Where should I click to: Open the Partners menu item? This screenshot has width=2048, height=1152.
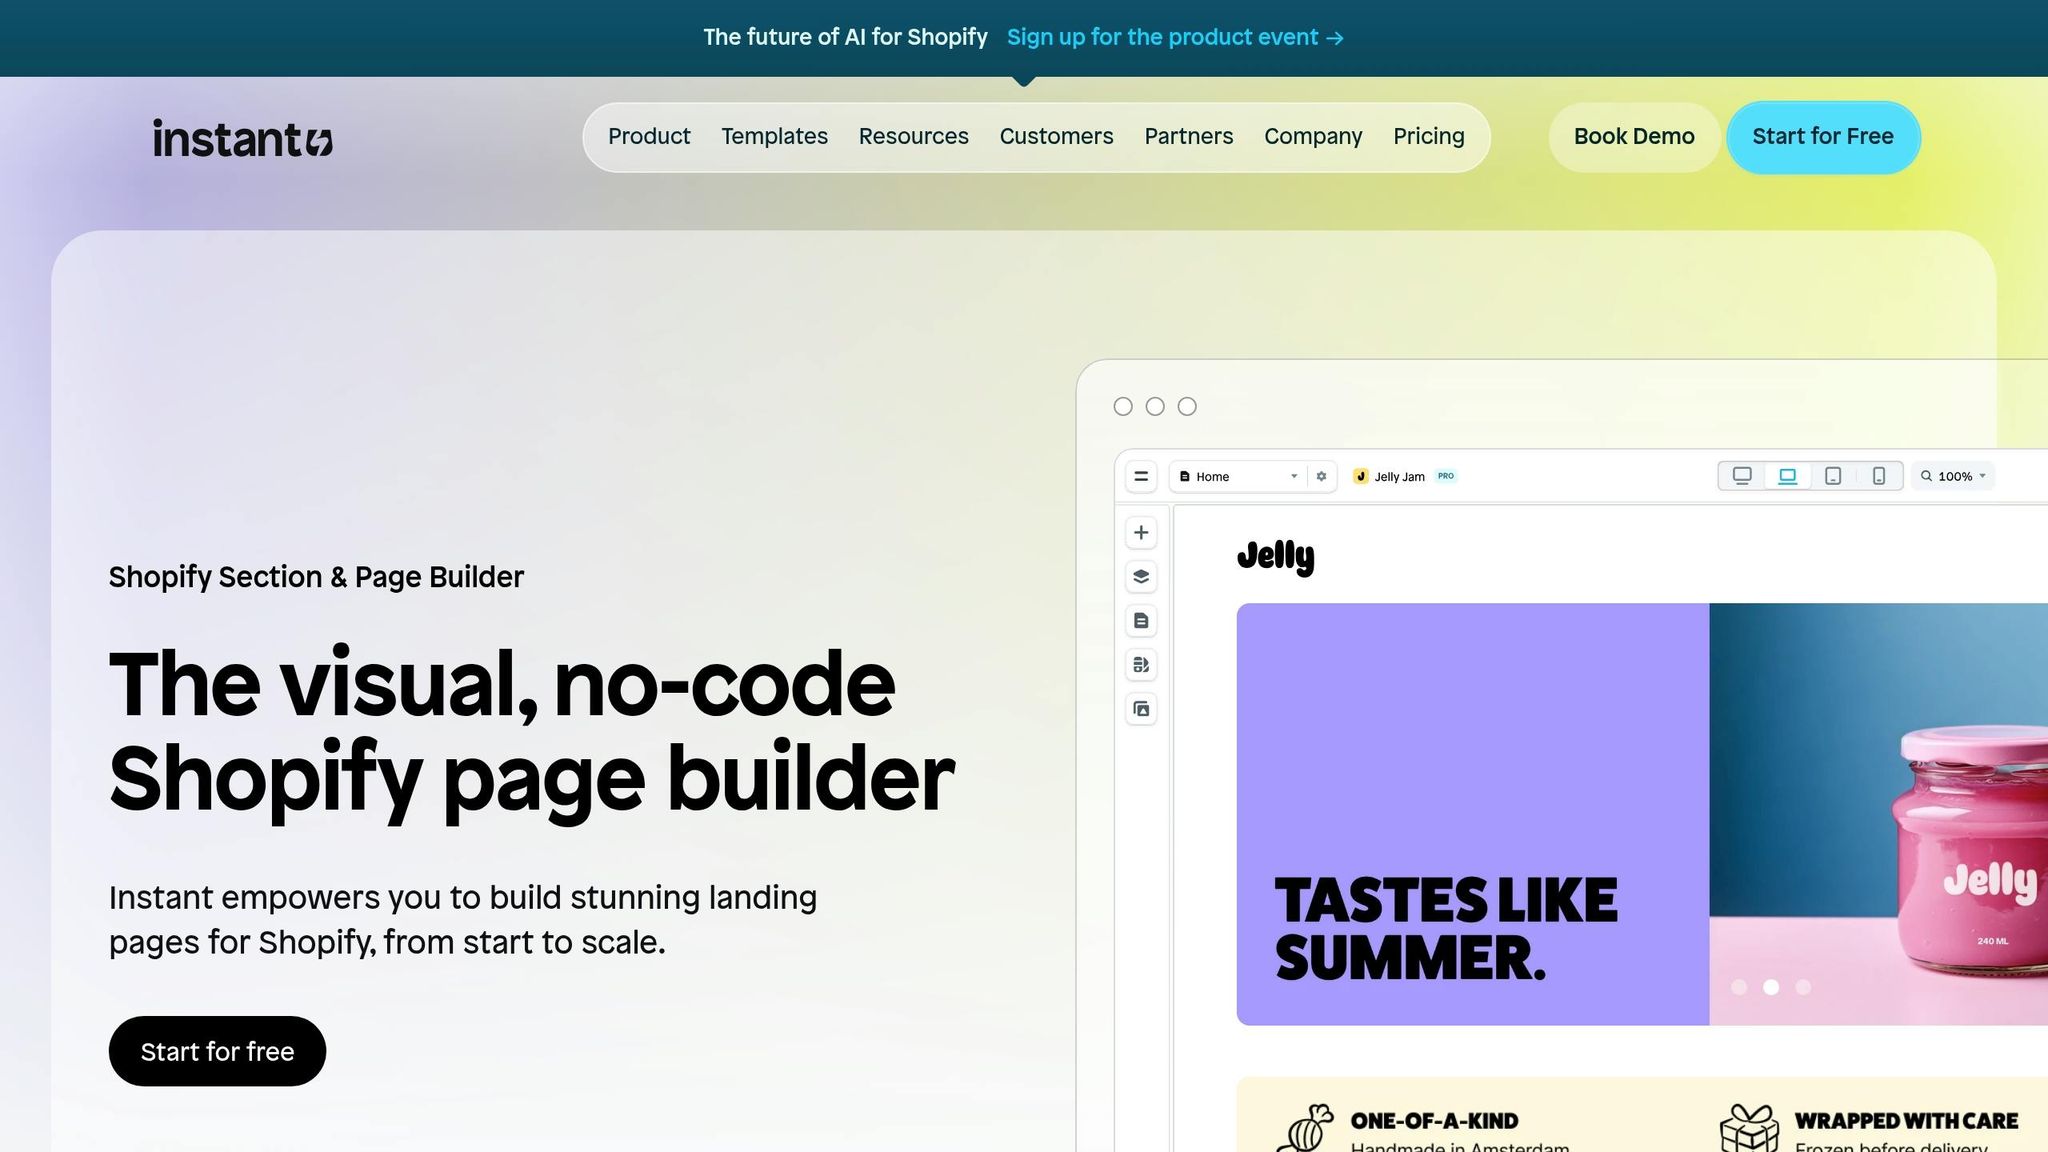tap(1188, 136)
